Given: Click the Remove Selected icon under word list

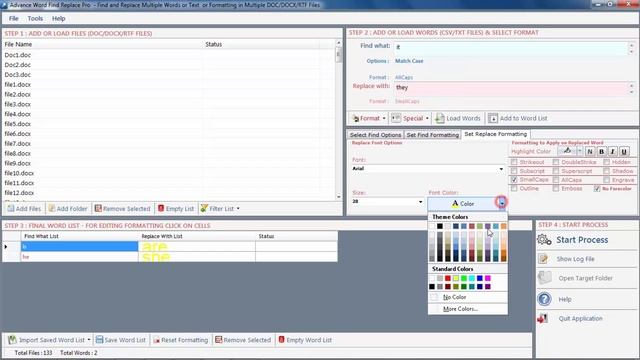Looking at the screenshot, I should click(x=219, y=340).
